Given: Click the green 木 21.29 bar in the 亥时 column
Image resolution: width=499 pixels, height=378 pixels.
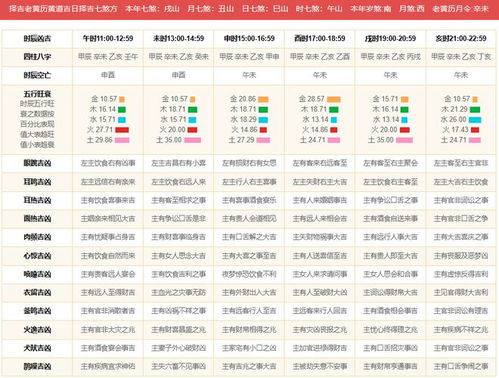Looking at the screenshot, I should [475, 109].
